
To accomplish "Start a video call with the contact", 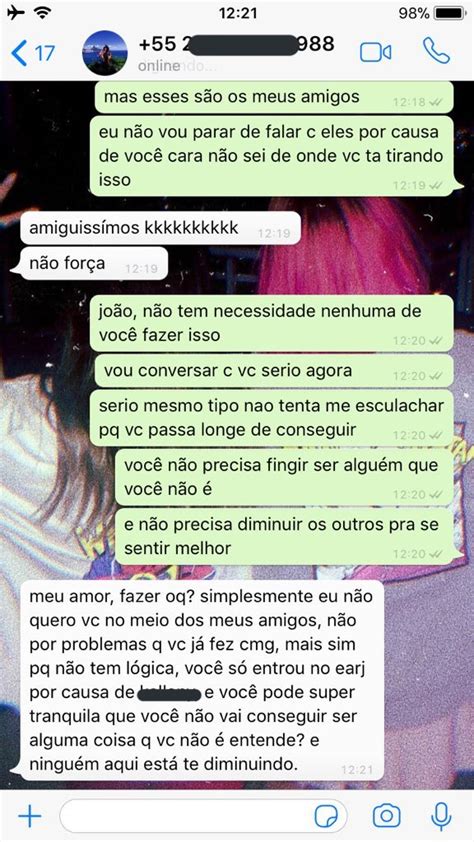I will point(375,52).
